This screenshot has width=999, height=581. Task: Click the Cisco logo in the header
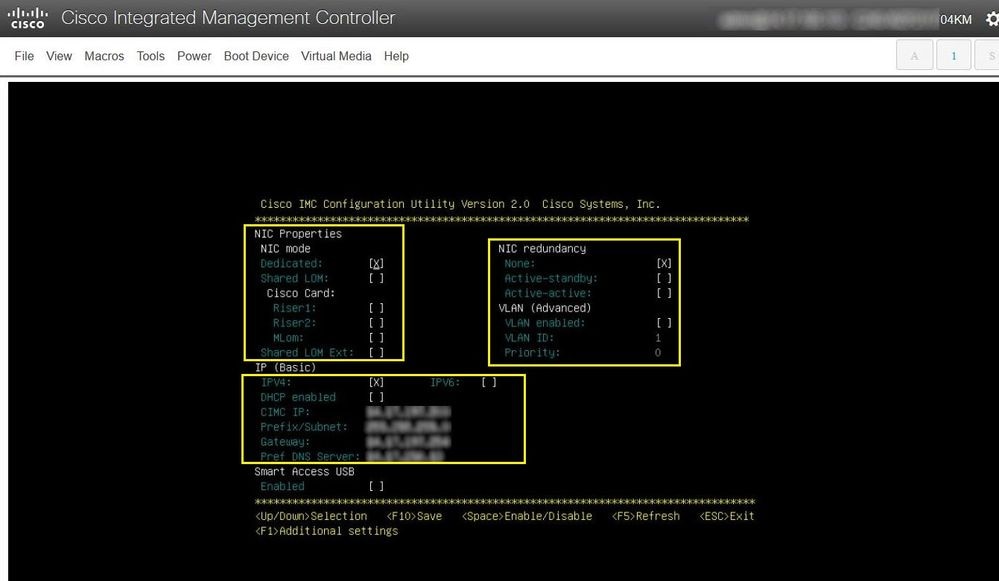[x=27, y=18]
